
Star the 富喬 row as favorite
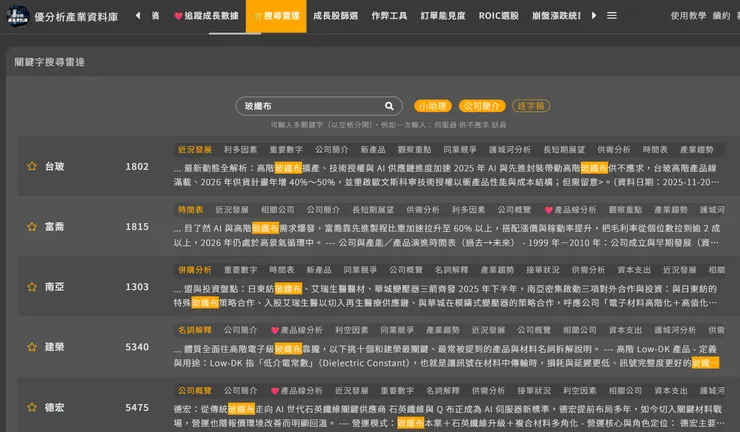(x=32, y=227)
